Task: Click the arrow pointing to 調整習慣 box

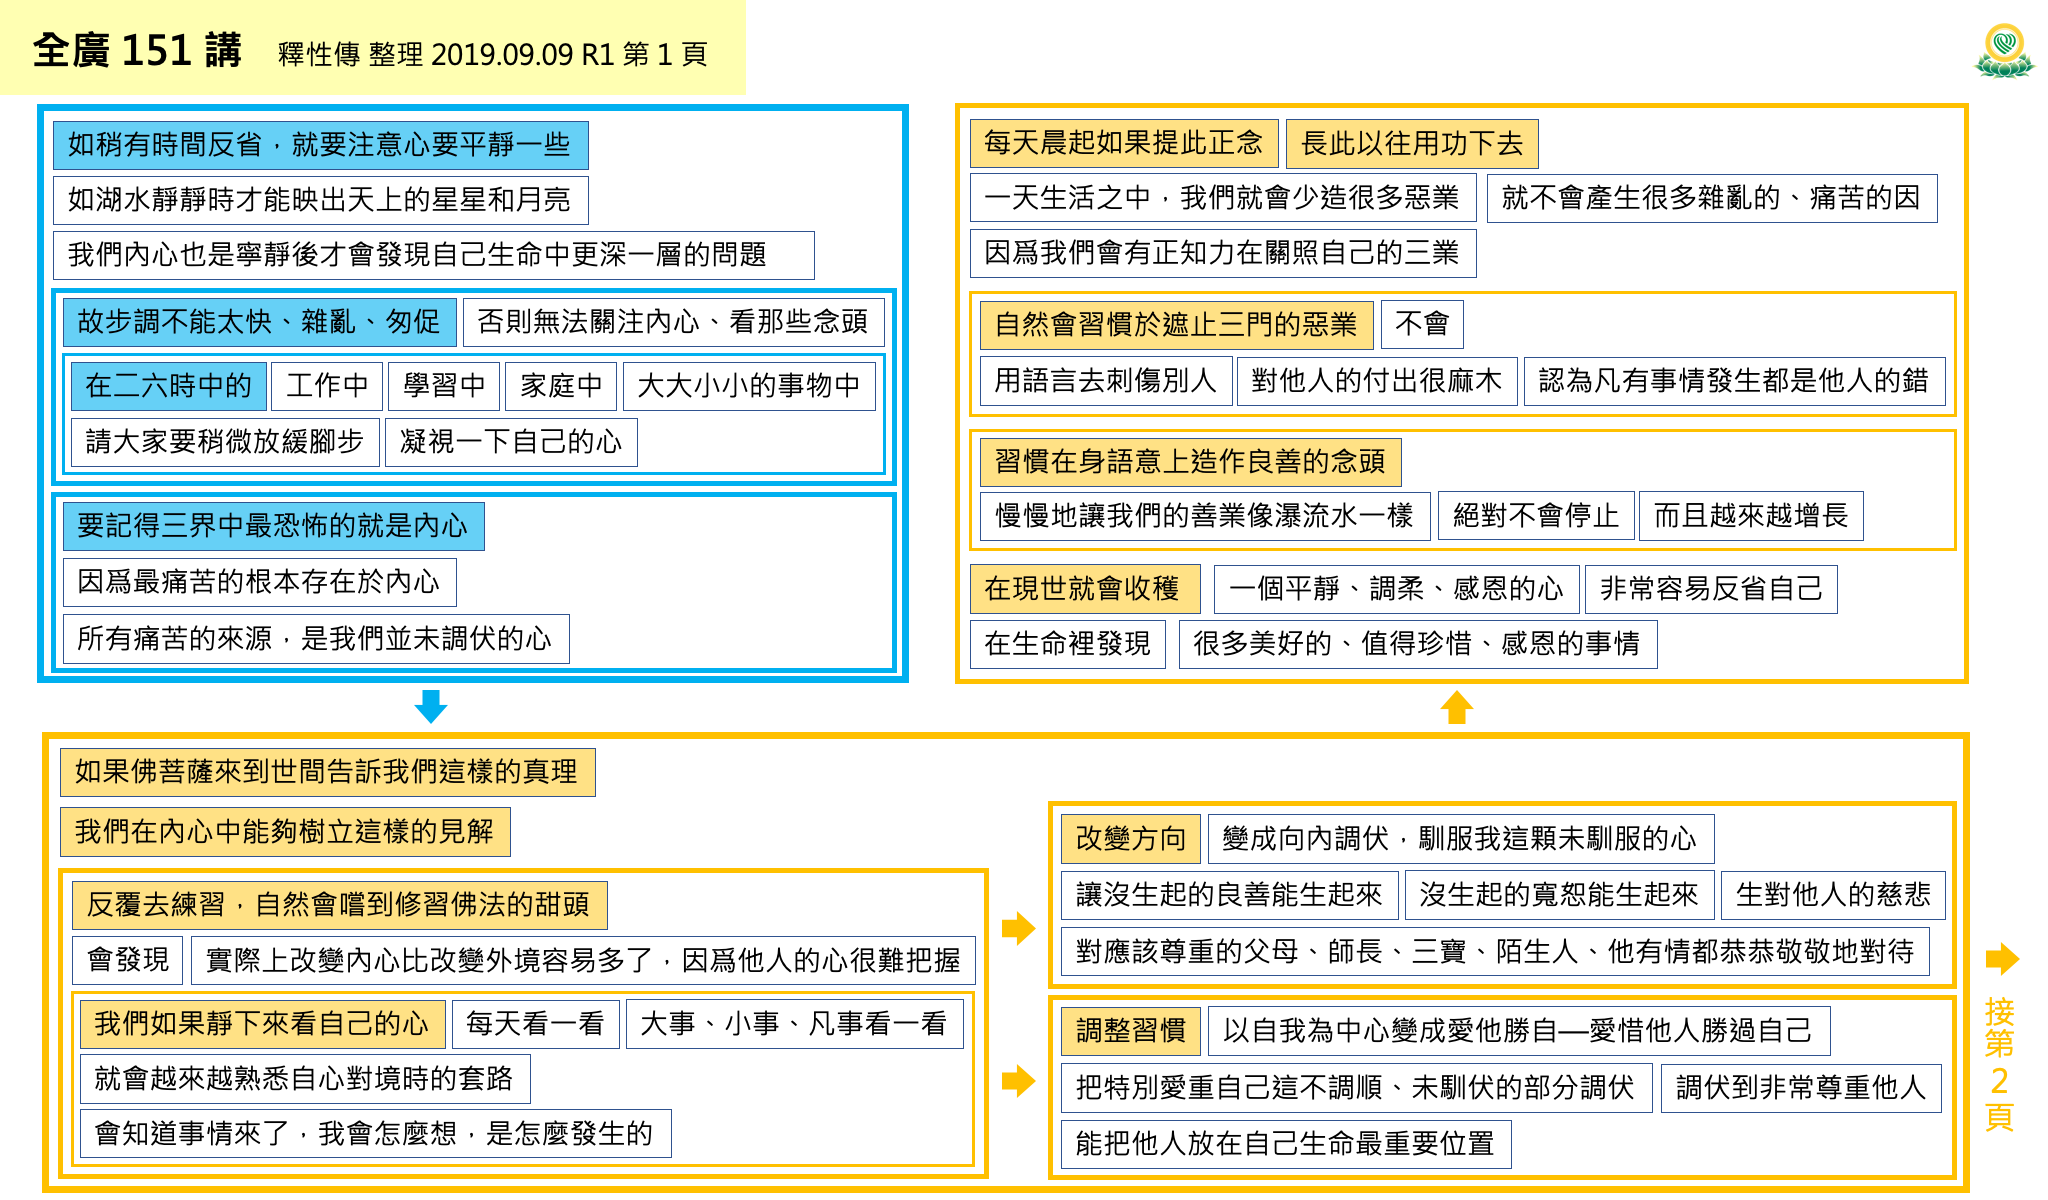Action: (x=1018, y=1080)
